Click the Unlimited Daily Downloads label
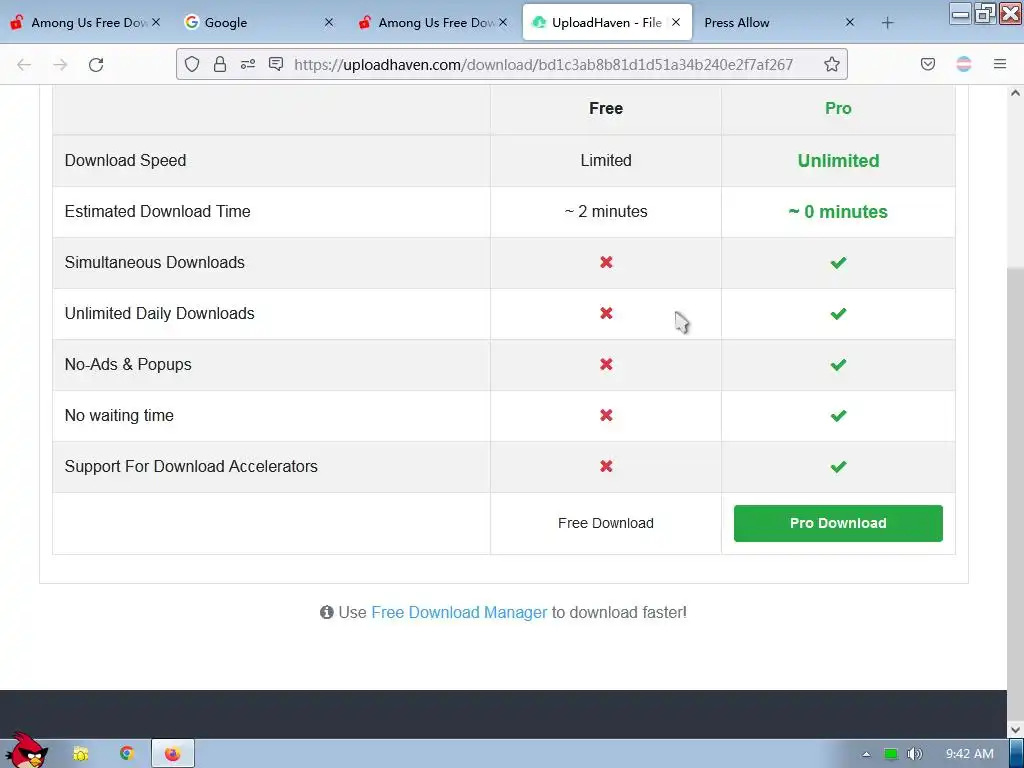Screen dimensions: 1024x768 tap(159, 313)
